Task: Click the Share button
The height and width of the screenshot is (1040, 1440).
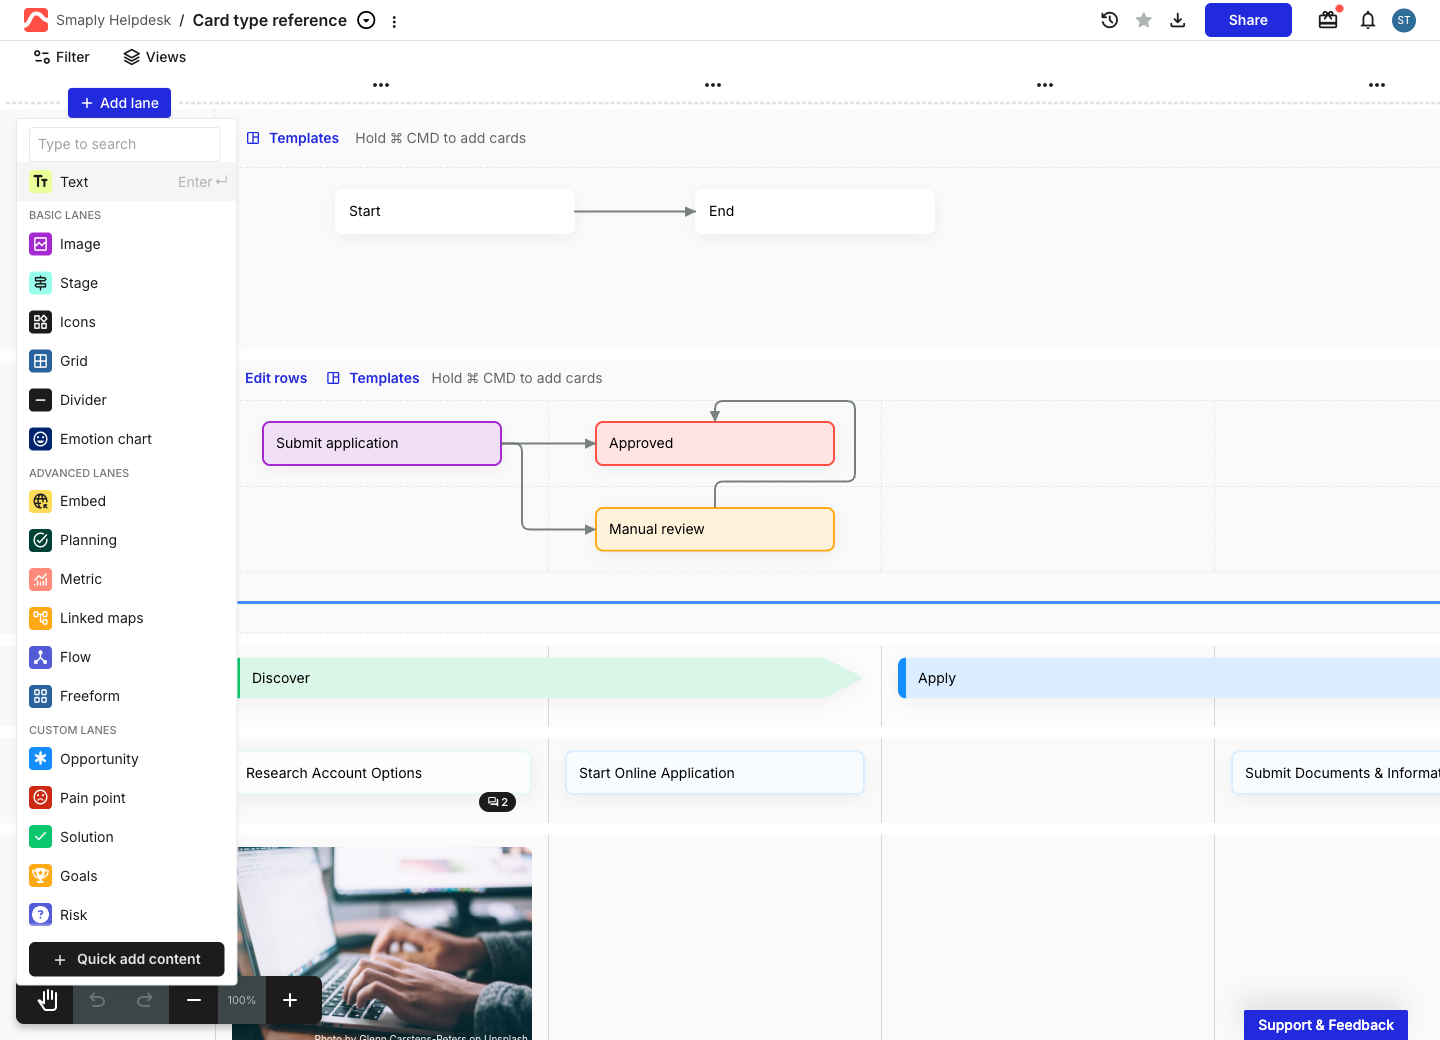Action: pyautogui.click(x=1248, y=20)
